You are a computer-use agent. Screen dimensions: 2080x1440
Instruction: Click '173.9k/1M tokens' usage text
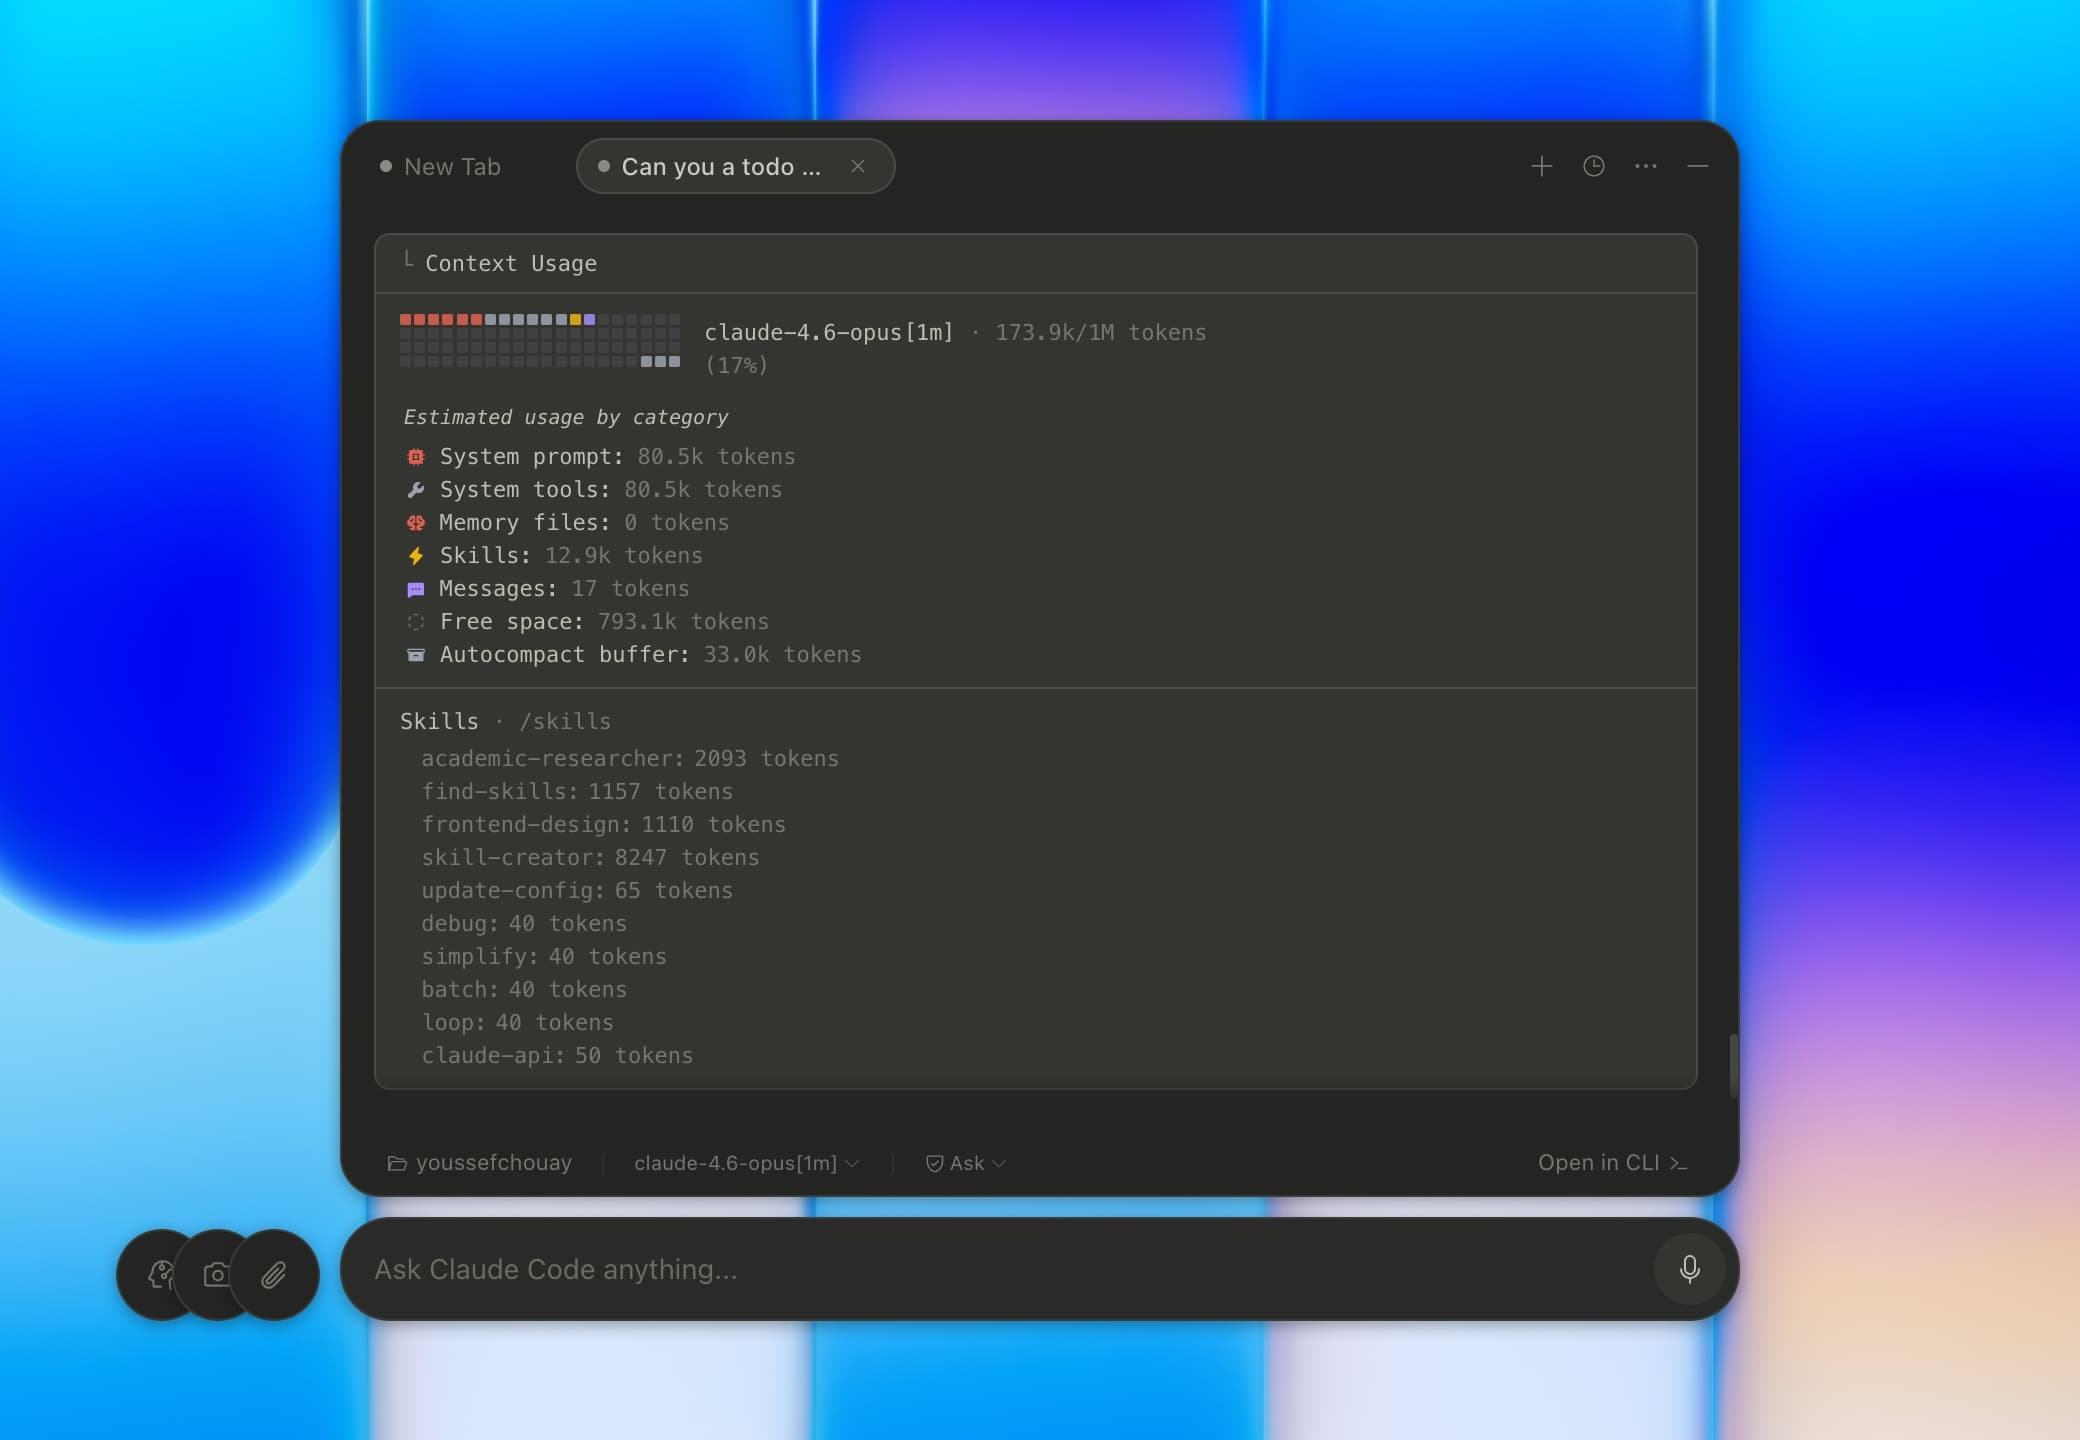(1100, 332)
